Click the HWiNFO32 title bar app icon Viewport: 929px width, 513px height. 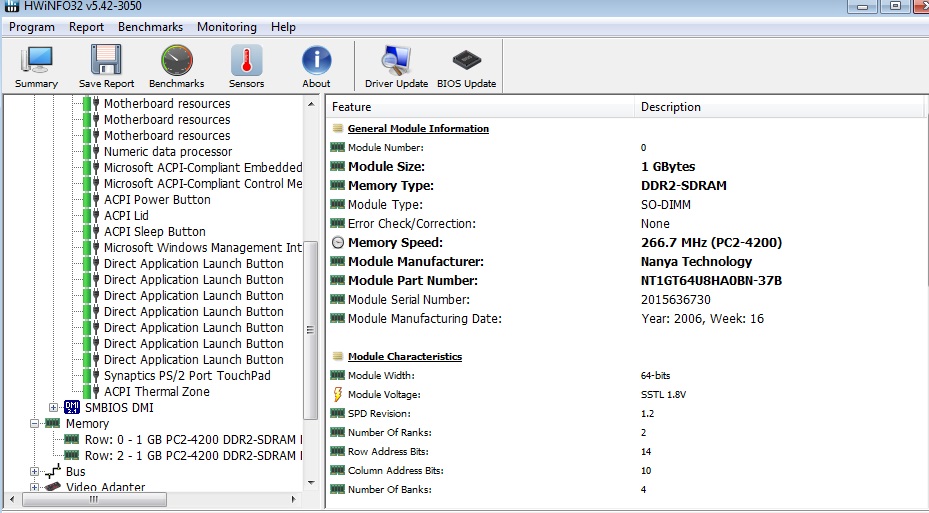coord(11,6)
